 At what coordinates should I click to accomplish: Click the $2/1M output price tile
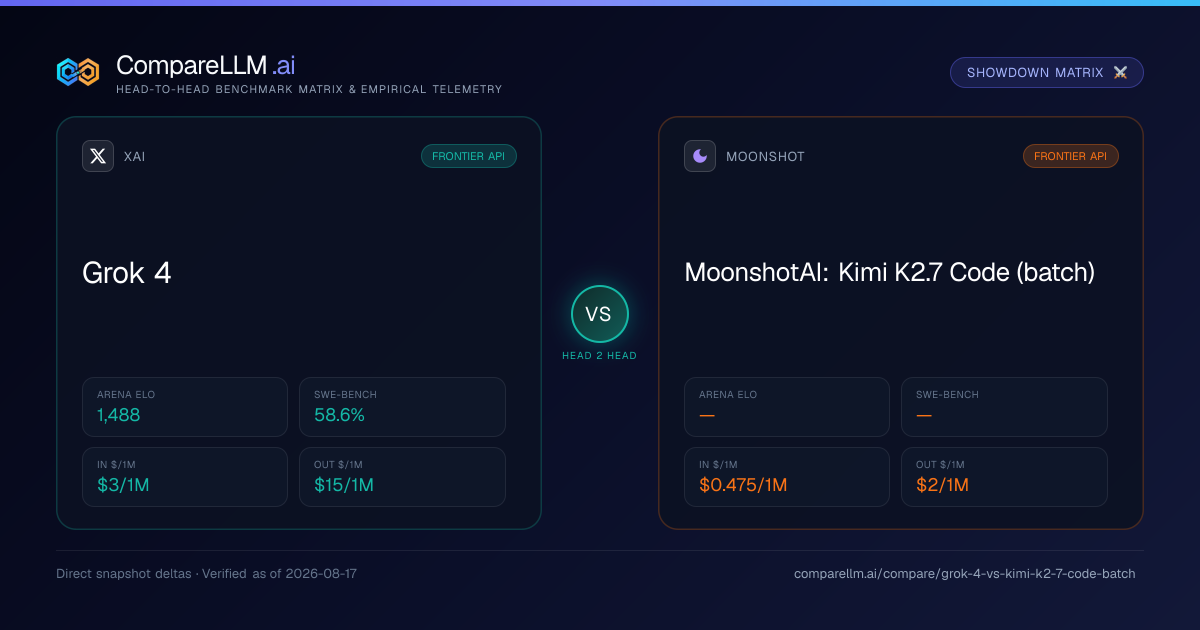[x=1004, y=477]
